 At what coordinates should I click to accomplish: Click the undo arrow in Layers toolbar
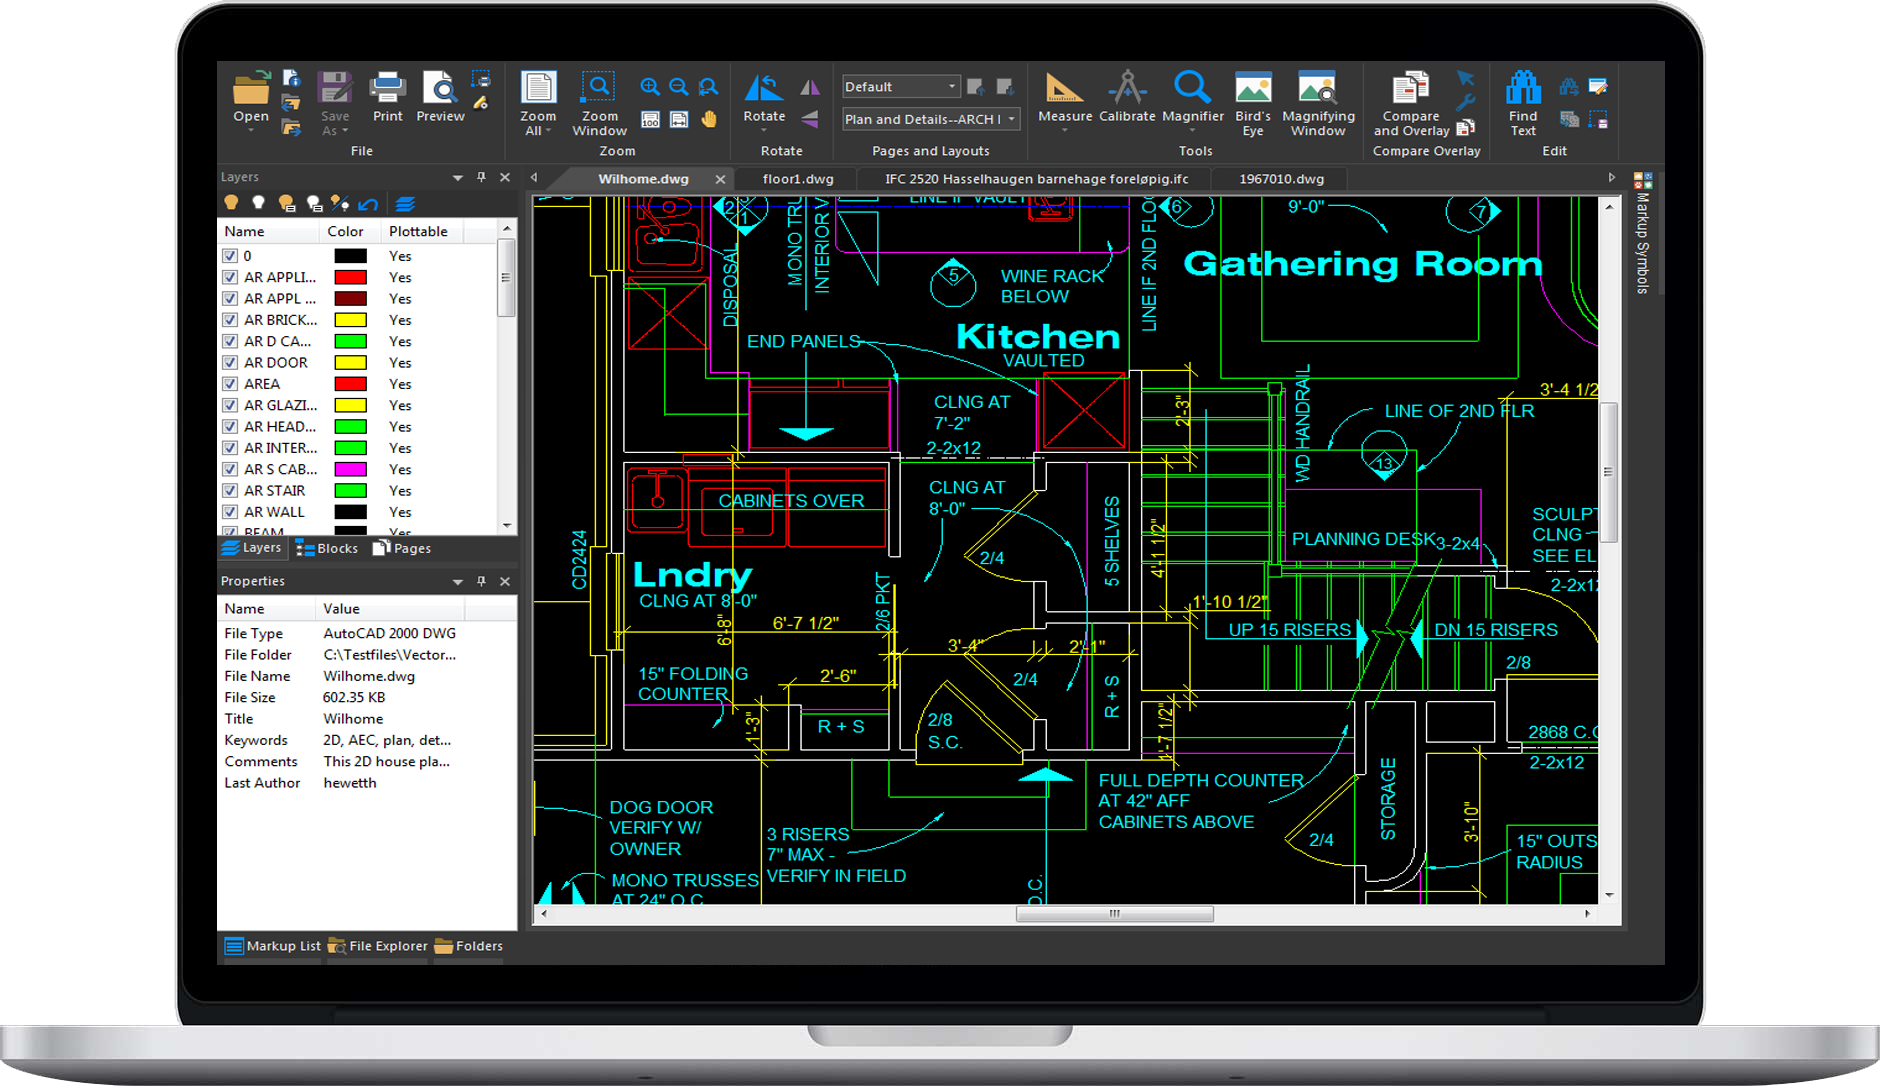[369, 204]
